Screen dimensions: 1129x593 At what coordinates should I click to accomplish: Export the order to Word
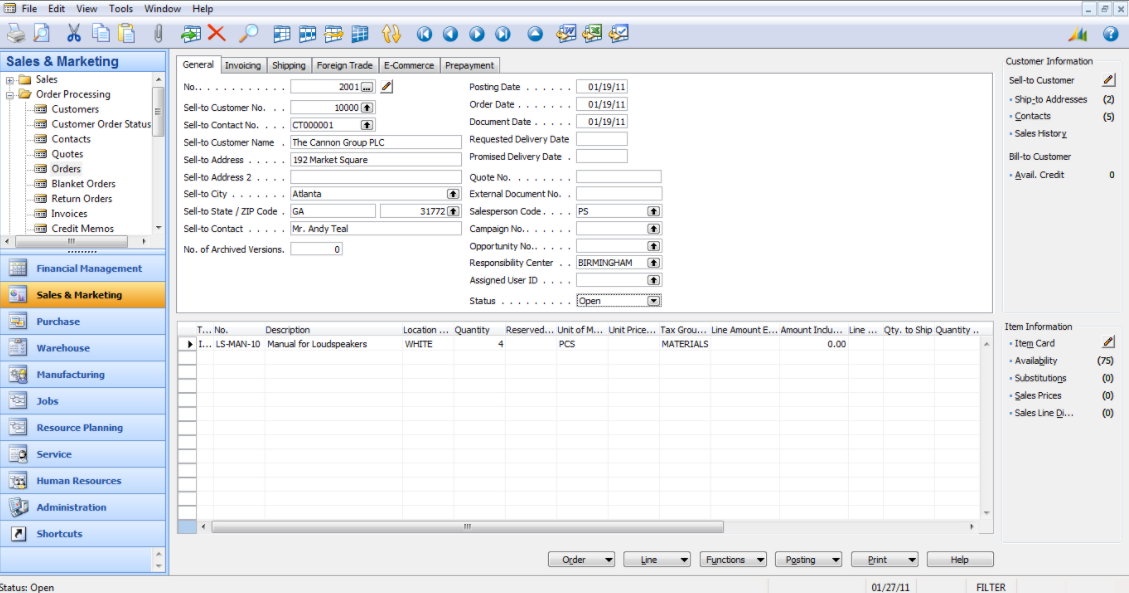tap(566, 33)
